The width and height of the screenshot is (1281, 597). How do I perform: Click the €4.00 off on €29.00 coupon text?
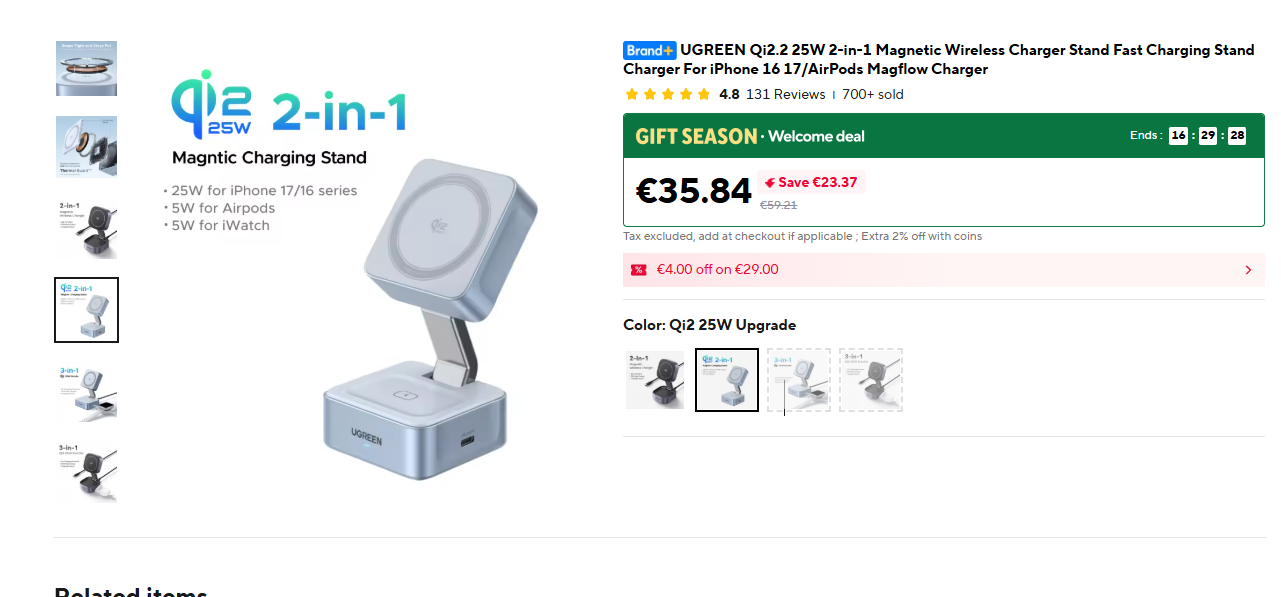click(x=717, y=270)
